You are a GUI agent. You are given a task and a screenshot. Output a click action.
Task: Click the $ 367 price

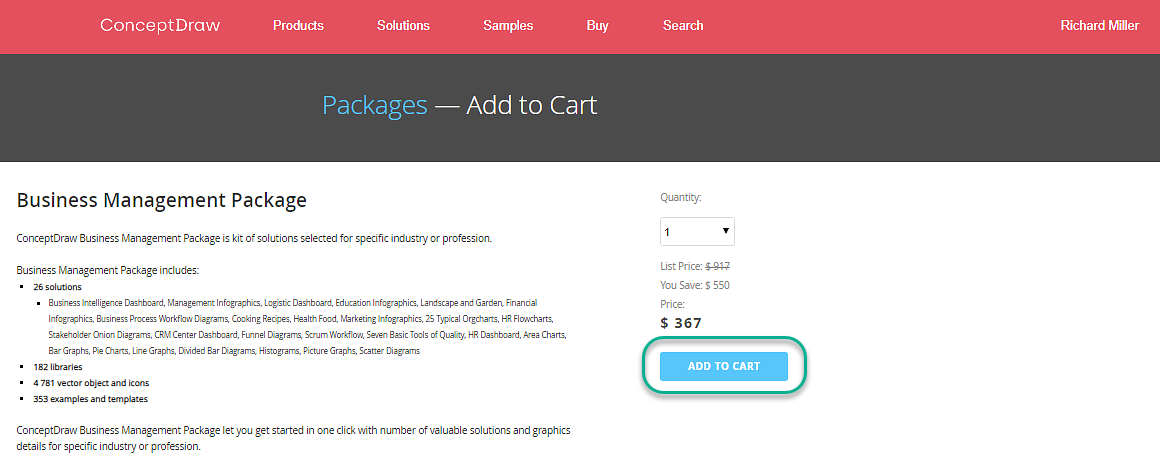681,323
